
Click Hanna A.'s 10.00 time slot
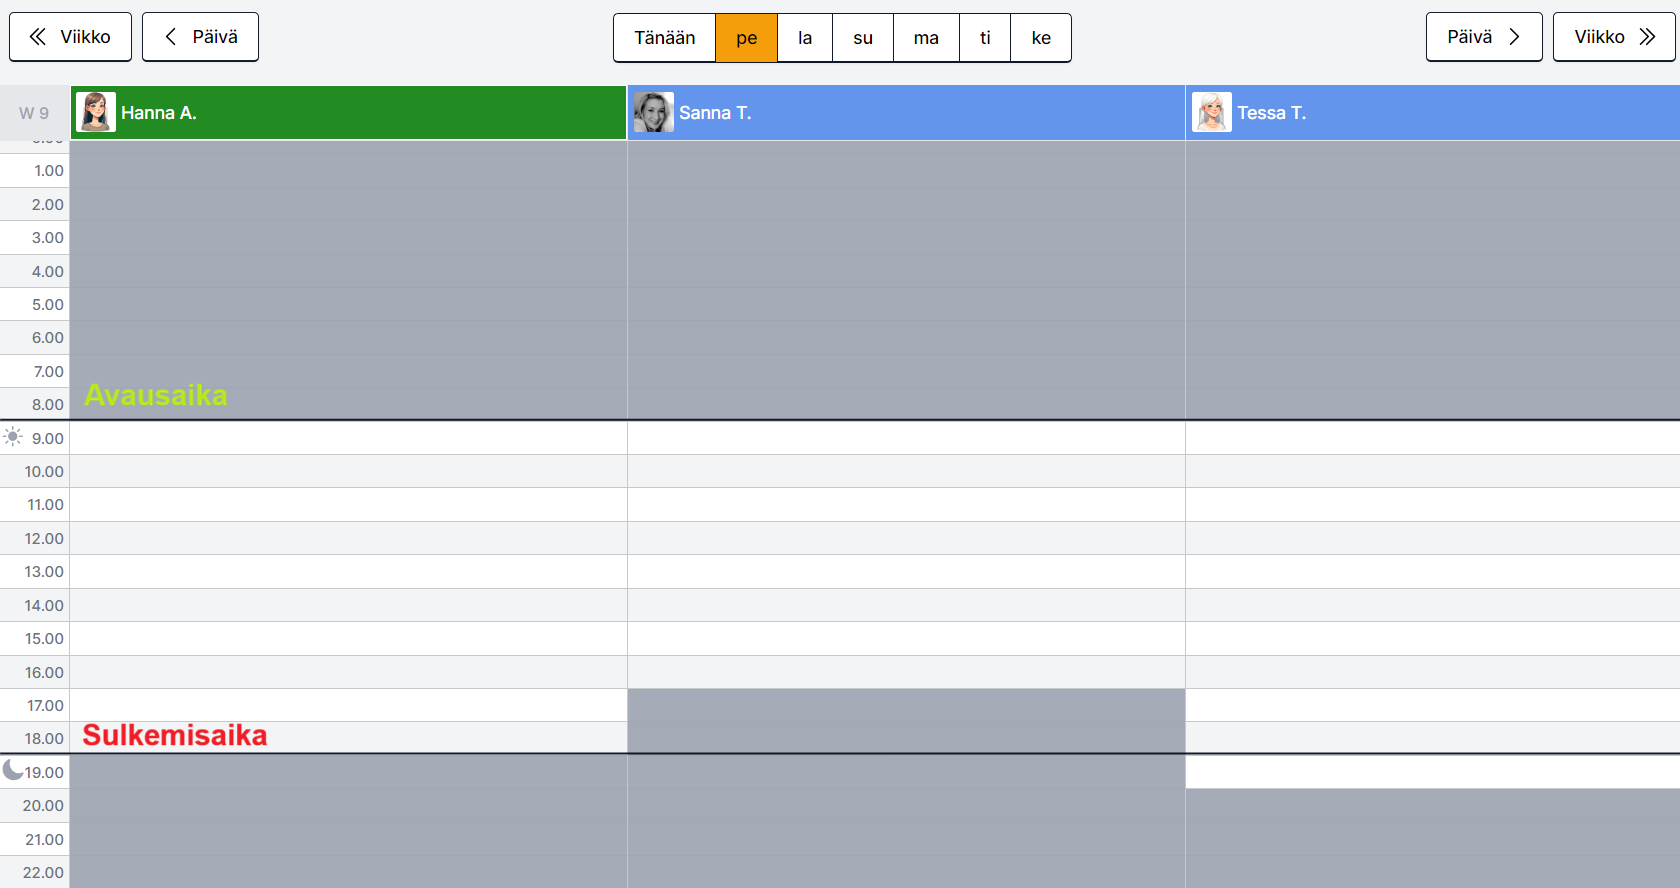(x=348, y=471)
